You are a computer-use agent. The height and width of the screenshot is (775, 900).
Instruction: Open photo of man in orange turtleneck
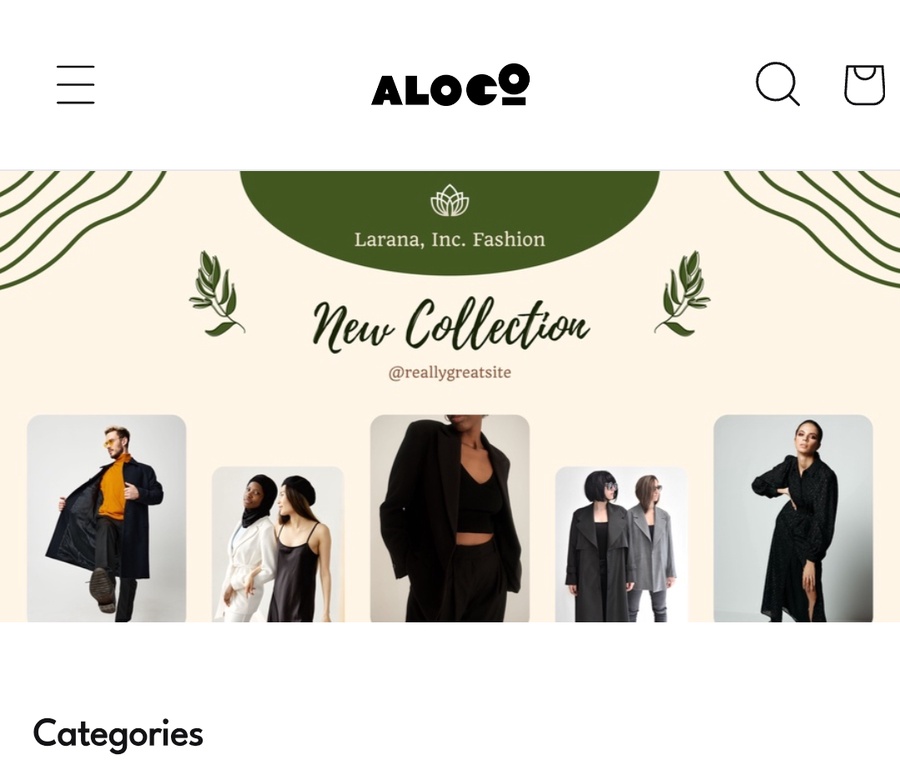106,518
